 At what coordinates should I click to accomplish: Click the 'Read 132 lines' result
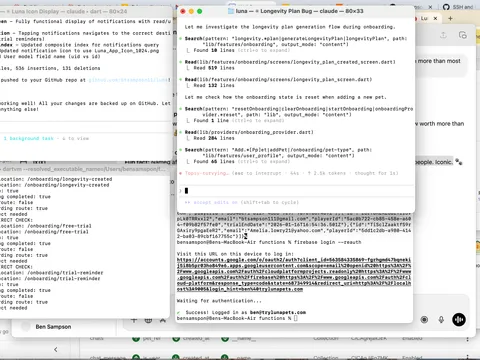tap(214, 86)
